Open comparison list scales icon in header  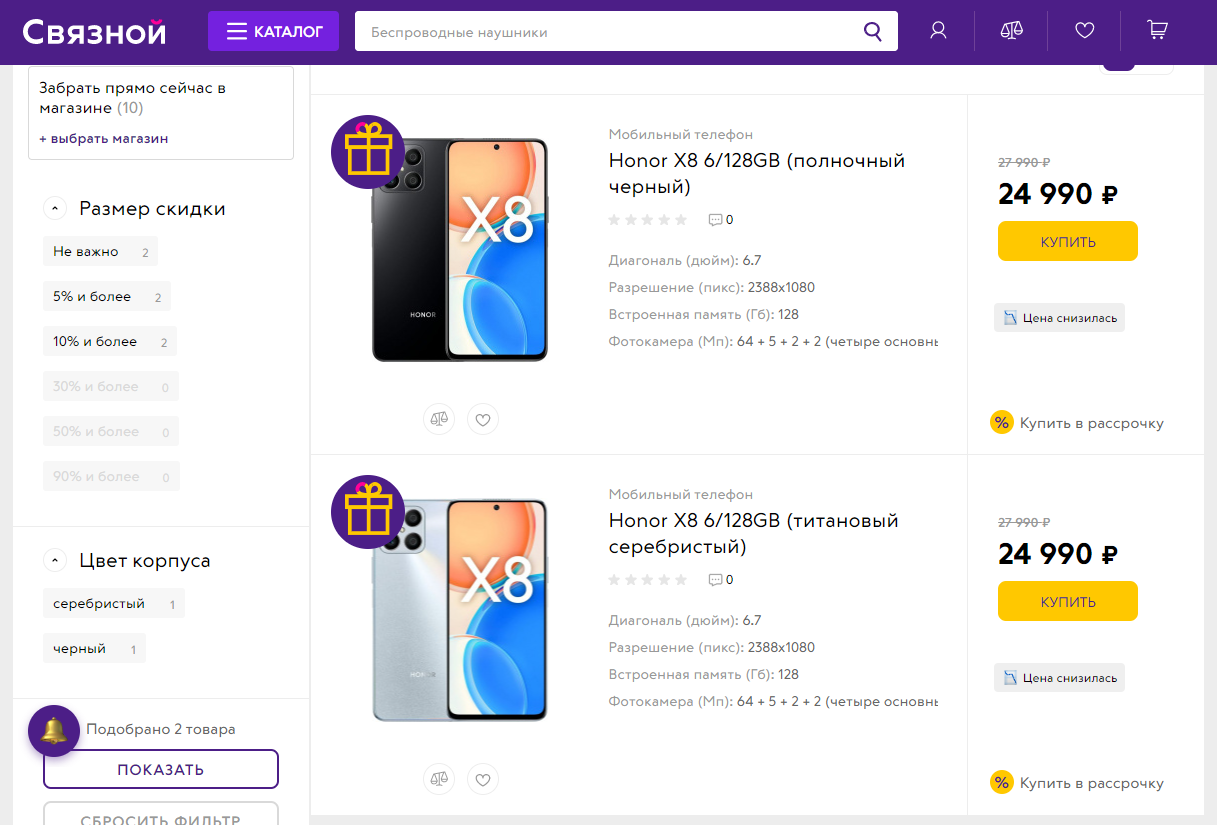pyautogui.click(x=1011, y=31)
